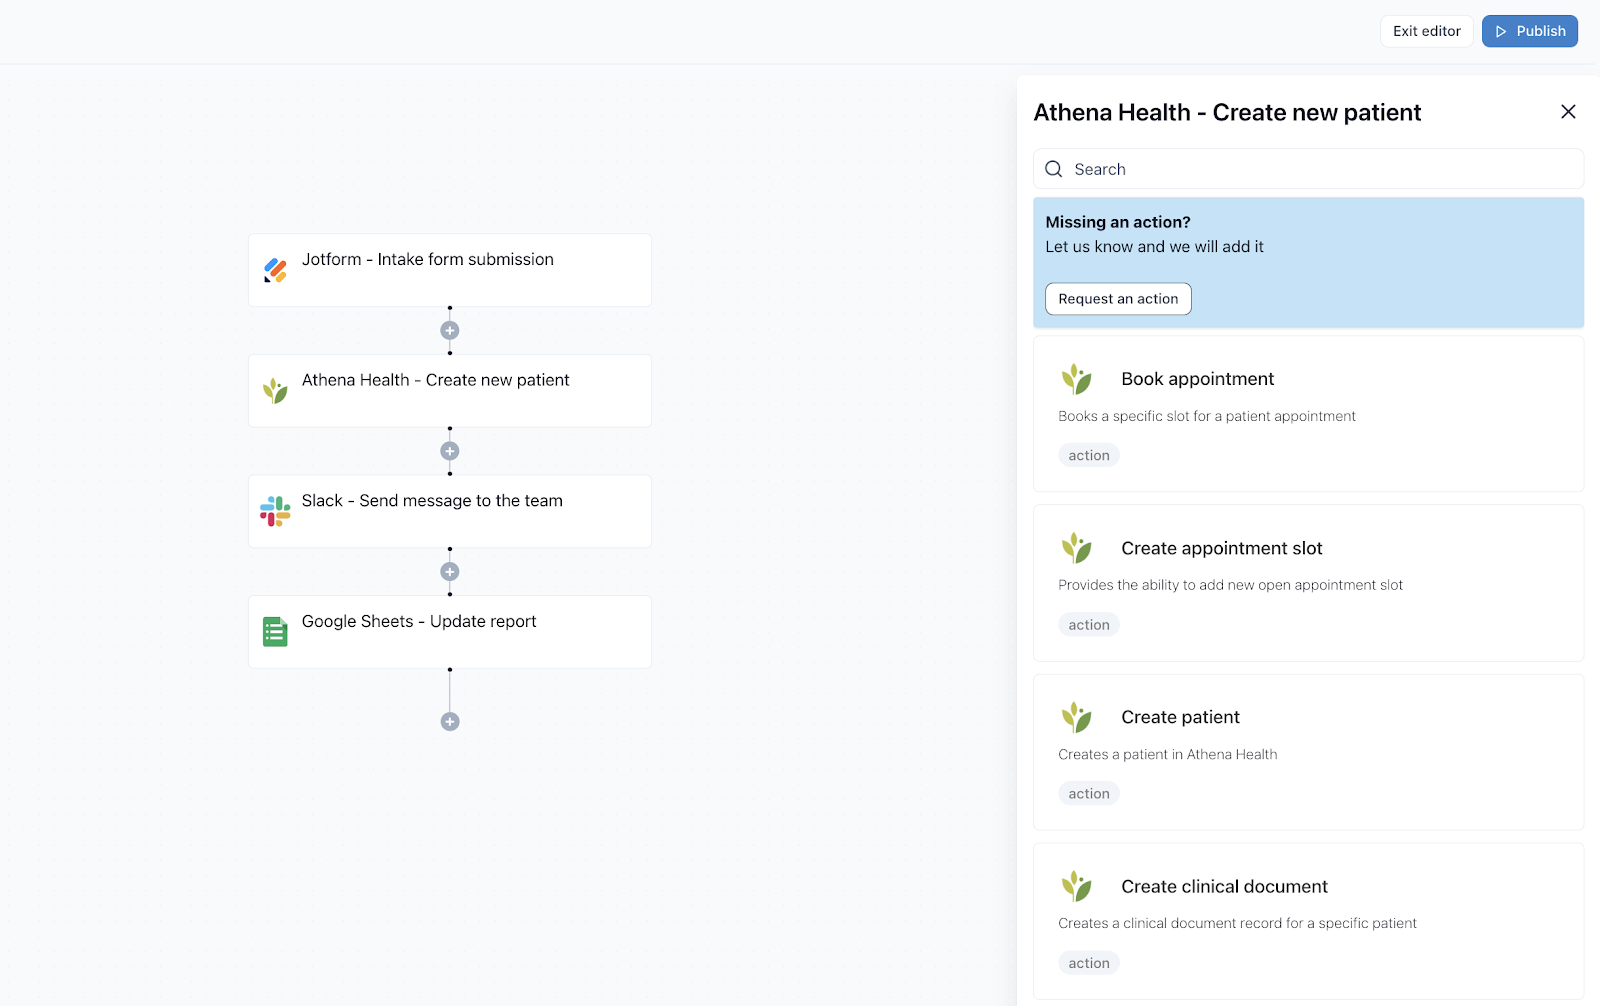
Task: Open Slack Send message to the team step
Action: (x=450, y=511)
